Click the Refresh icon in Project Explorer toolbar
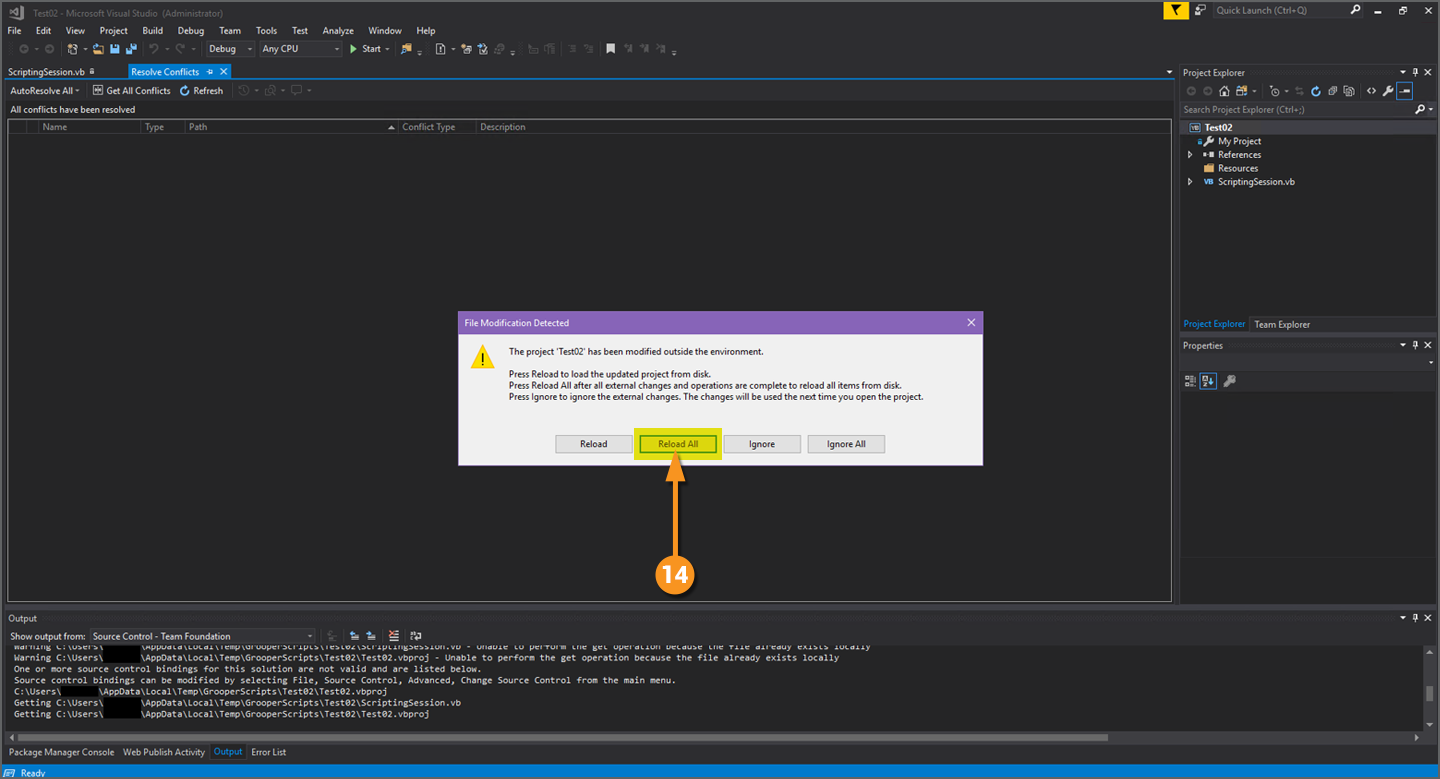1440x779 pixels. (x=1316, y=91)
